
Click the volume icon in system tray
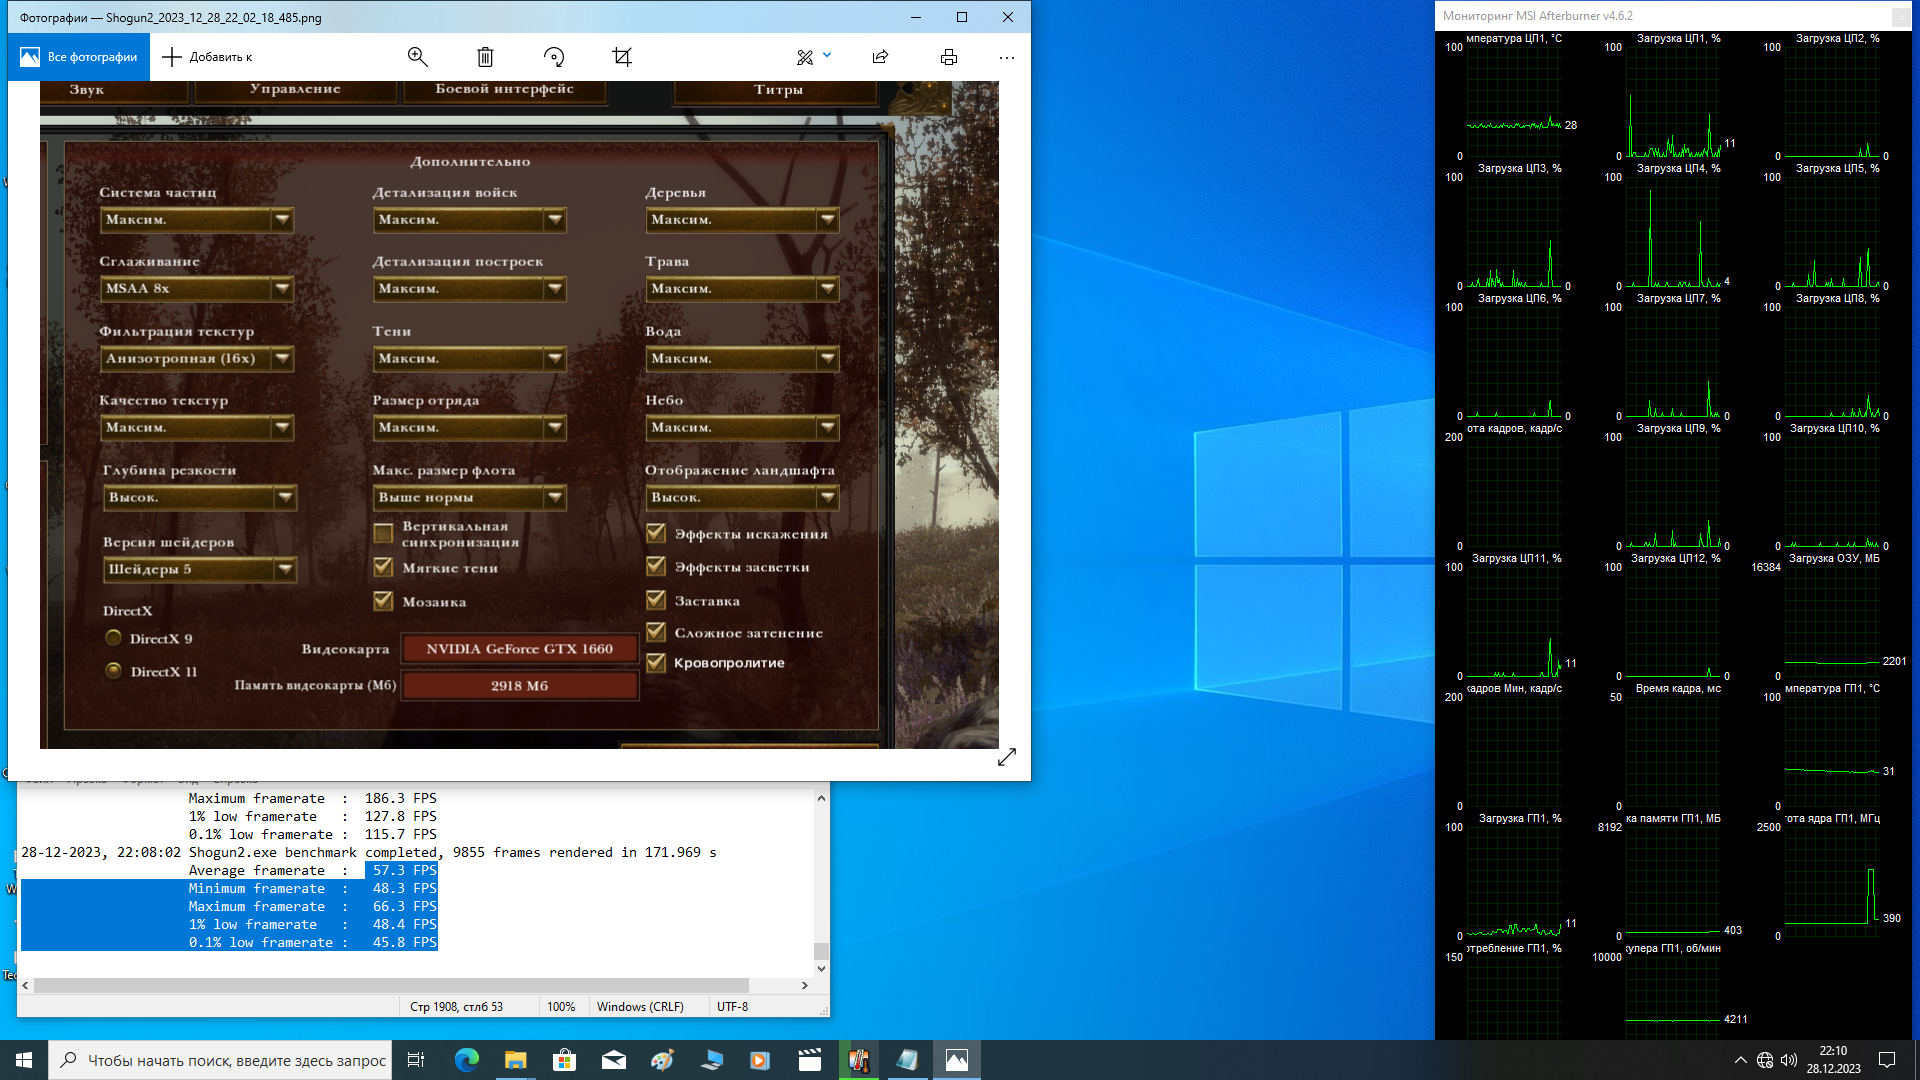pyautogui.click(x=1789, y=1060)
